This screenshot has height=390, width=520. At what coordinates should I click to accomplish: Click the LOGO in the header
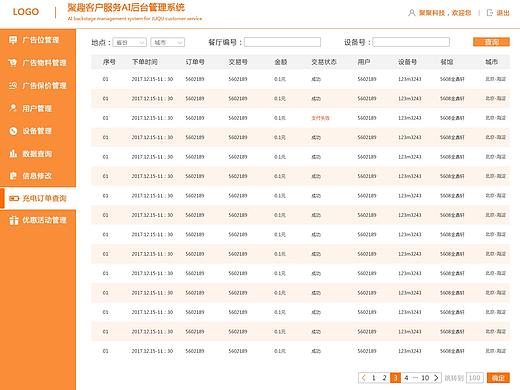(26, 12)
